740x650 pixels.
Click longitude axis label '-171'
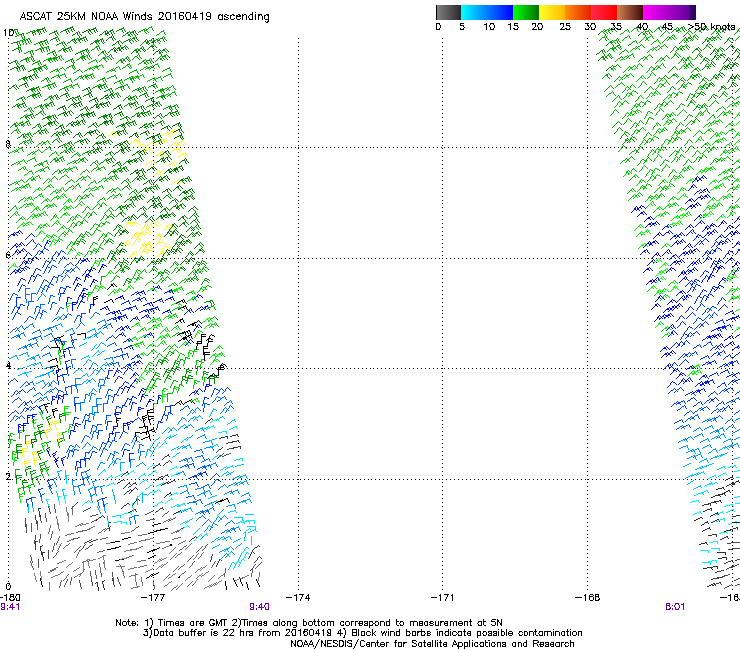[x=443, y=598]
